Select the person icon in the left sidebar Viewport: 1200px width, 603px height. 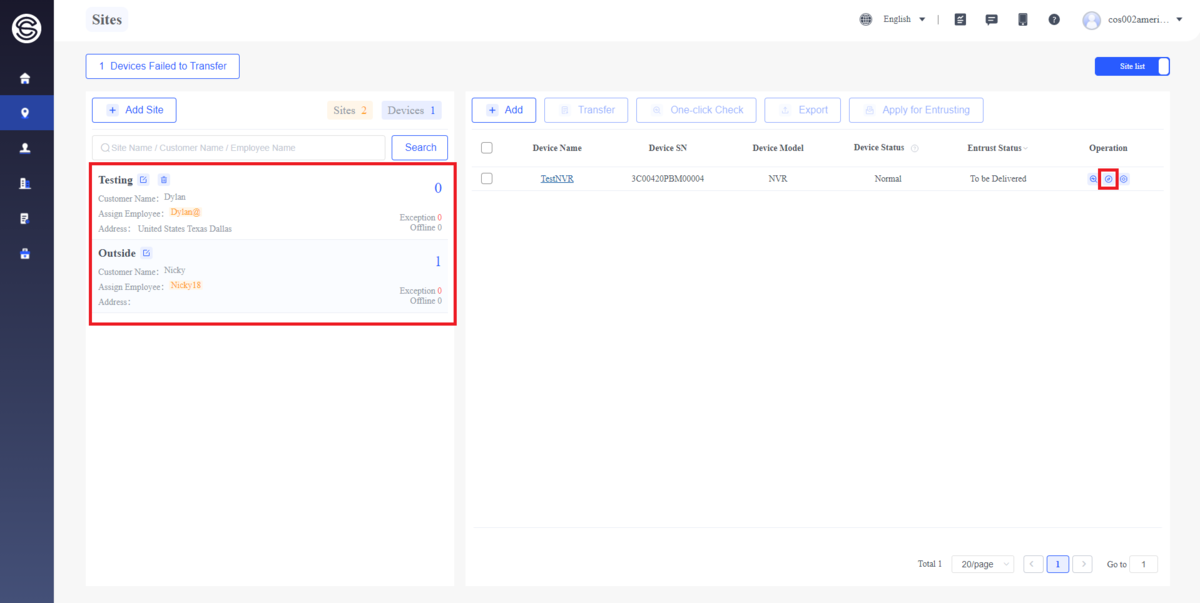click(25, 147)
